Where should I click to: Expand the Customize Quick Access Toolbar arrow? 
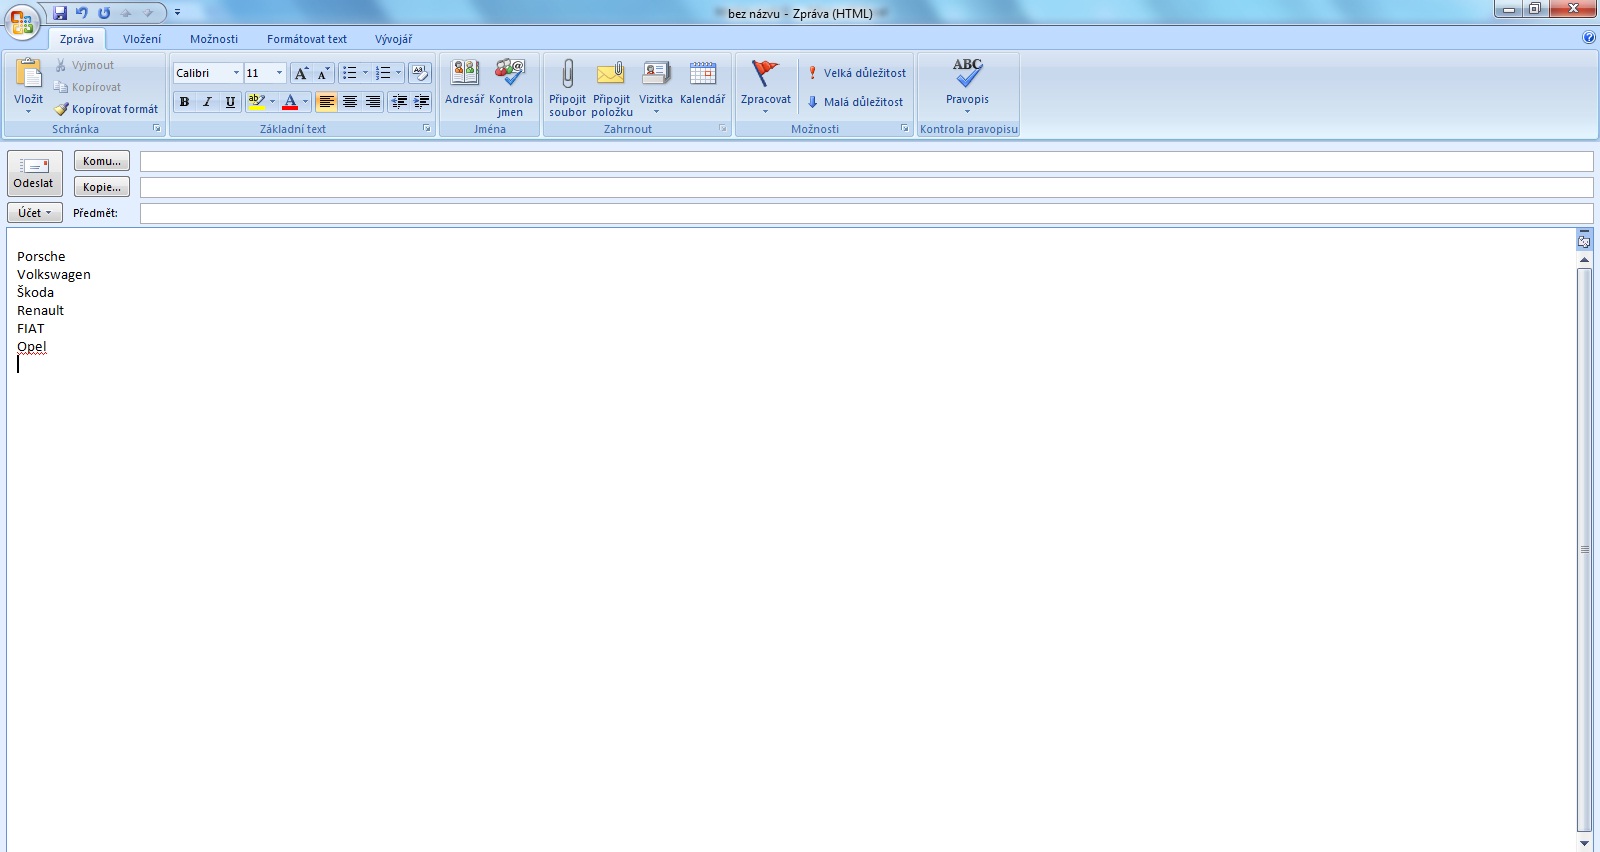(x=177, y=13)
